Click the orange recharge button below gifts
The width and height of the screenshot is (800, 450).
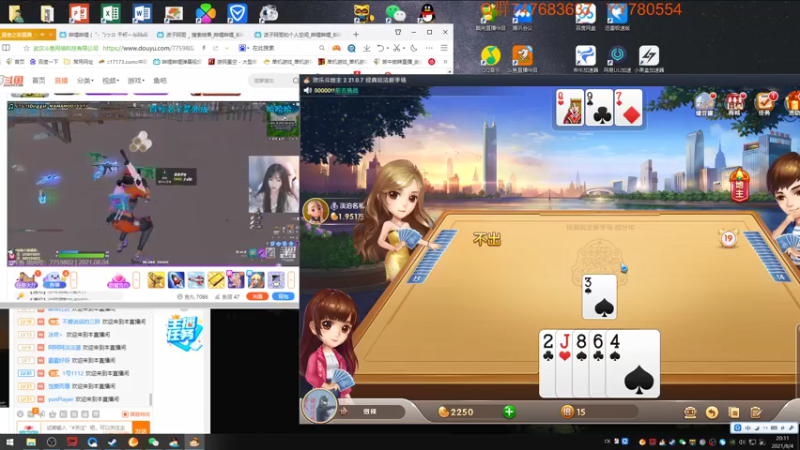point(258,296)
